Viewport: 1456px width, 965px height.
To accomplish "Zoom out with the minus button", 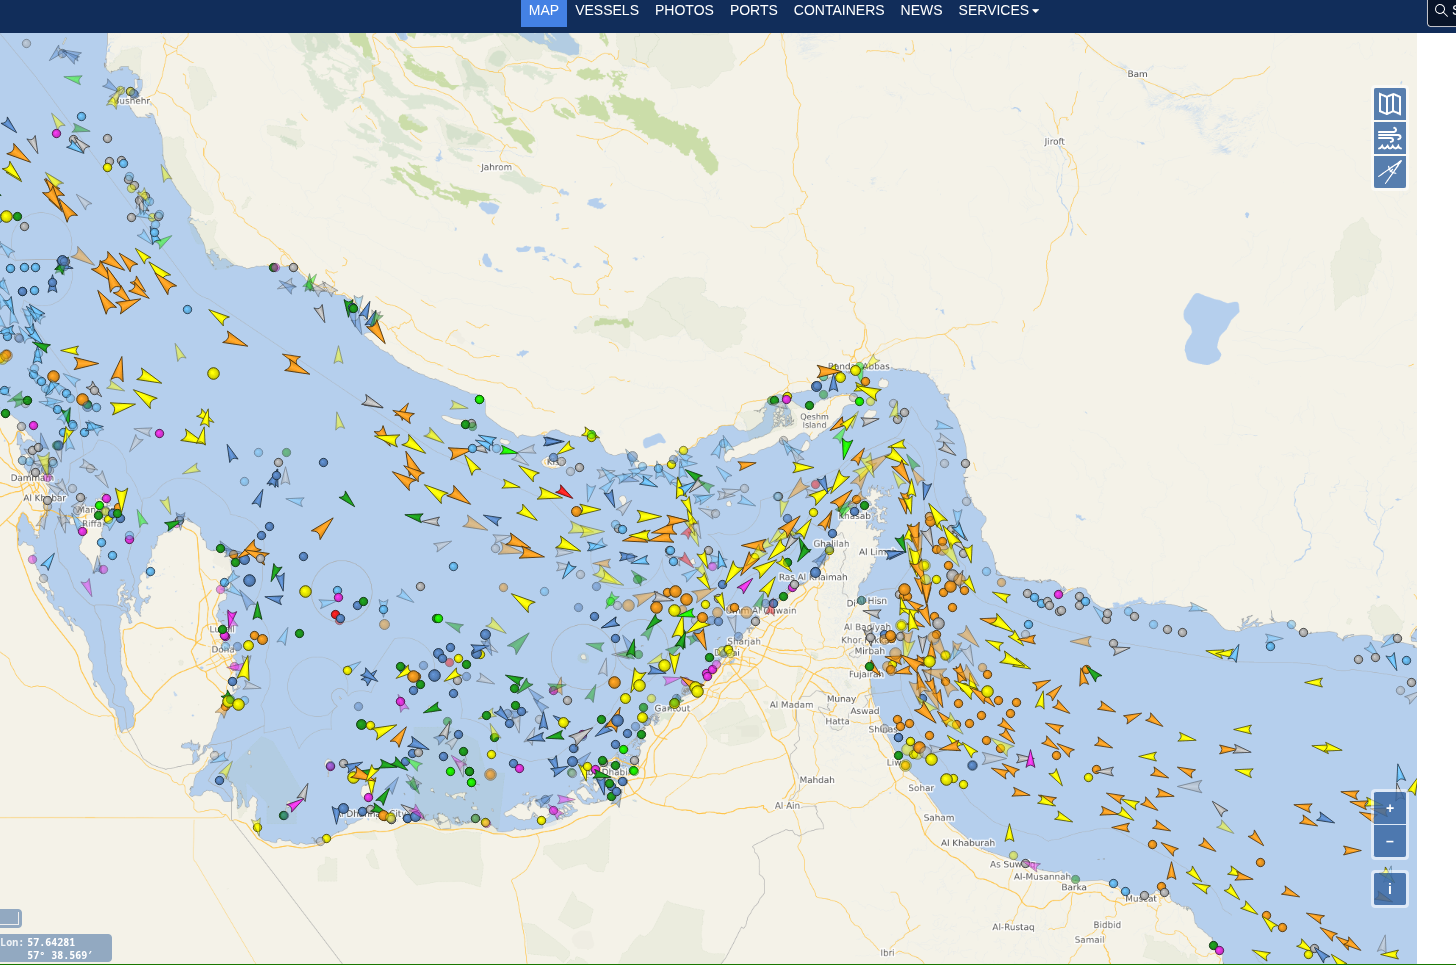I will coord(1390,841).
